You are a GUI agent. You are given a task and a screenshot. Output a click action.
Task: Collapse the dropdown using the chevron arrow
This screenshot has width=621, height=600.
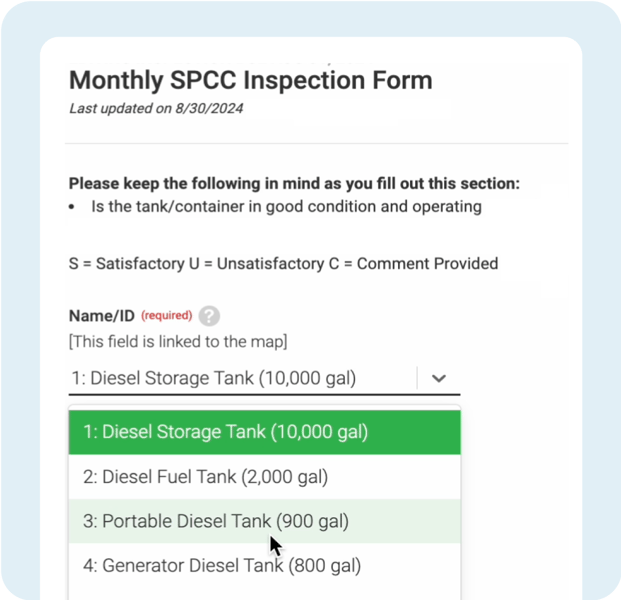[x=438, y=379]
